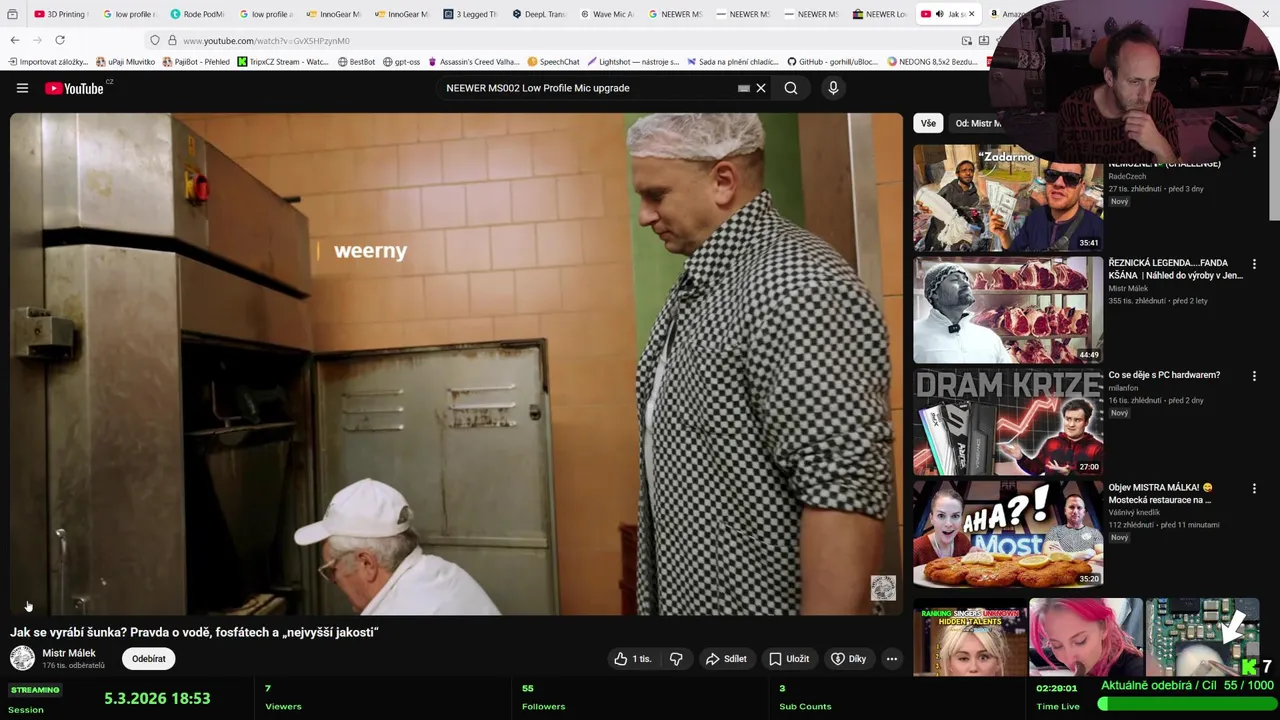
Task: Click the Co se děje s PC hardwarem title
Action: click(x=1164, y=375)
